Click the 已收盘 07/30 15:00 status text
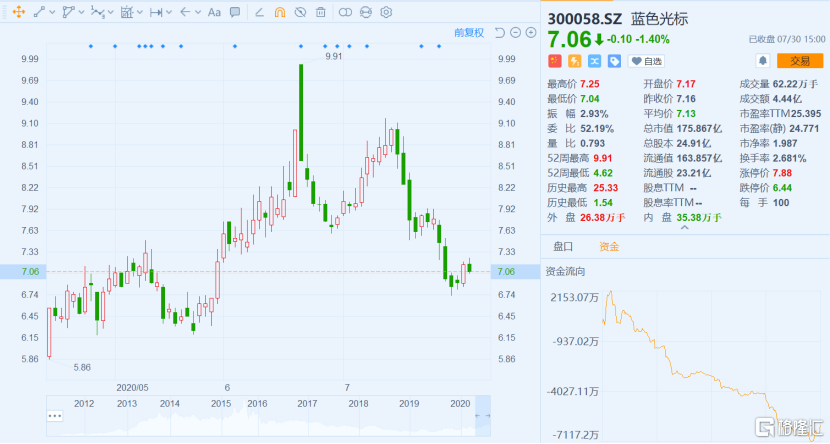 787,39
